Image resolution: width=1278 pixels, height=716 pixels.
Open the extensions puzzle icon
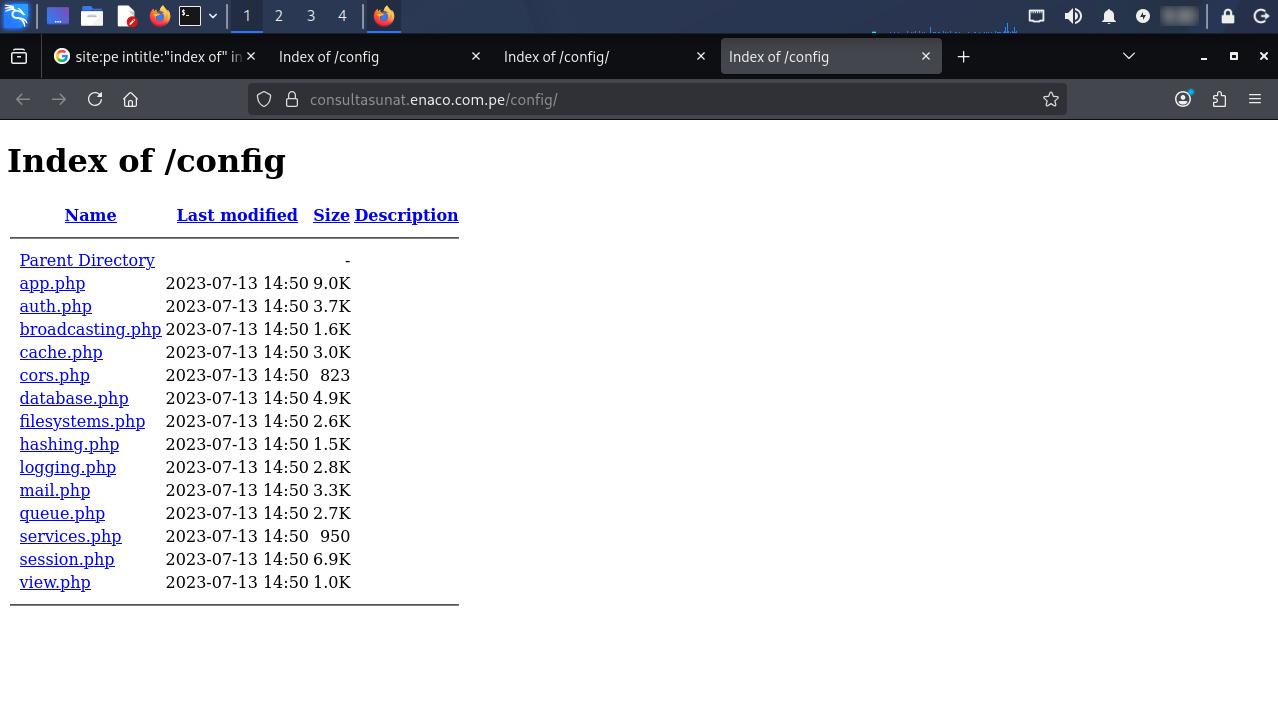pos(1219,99)
